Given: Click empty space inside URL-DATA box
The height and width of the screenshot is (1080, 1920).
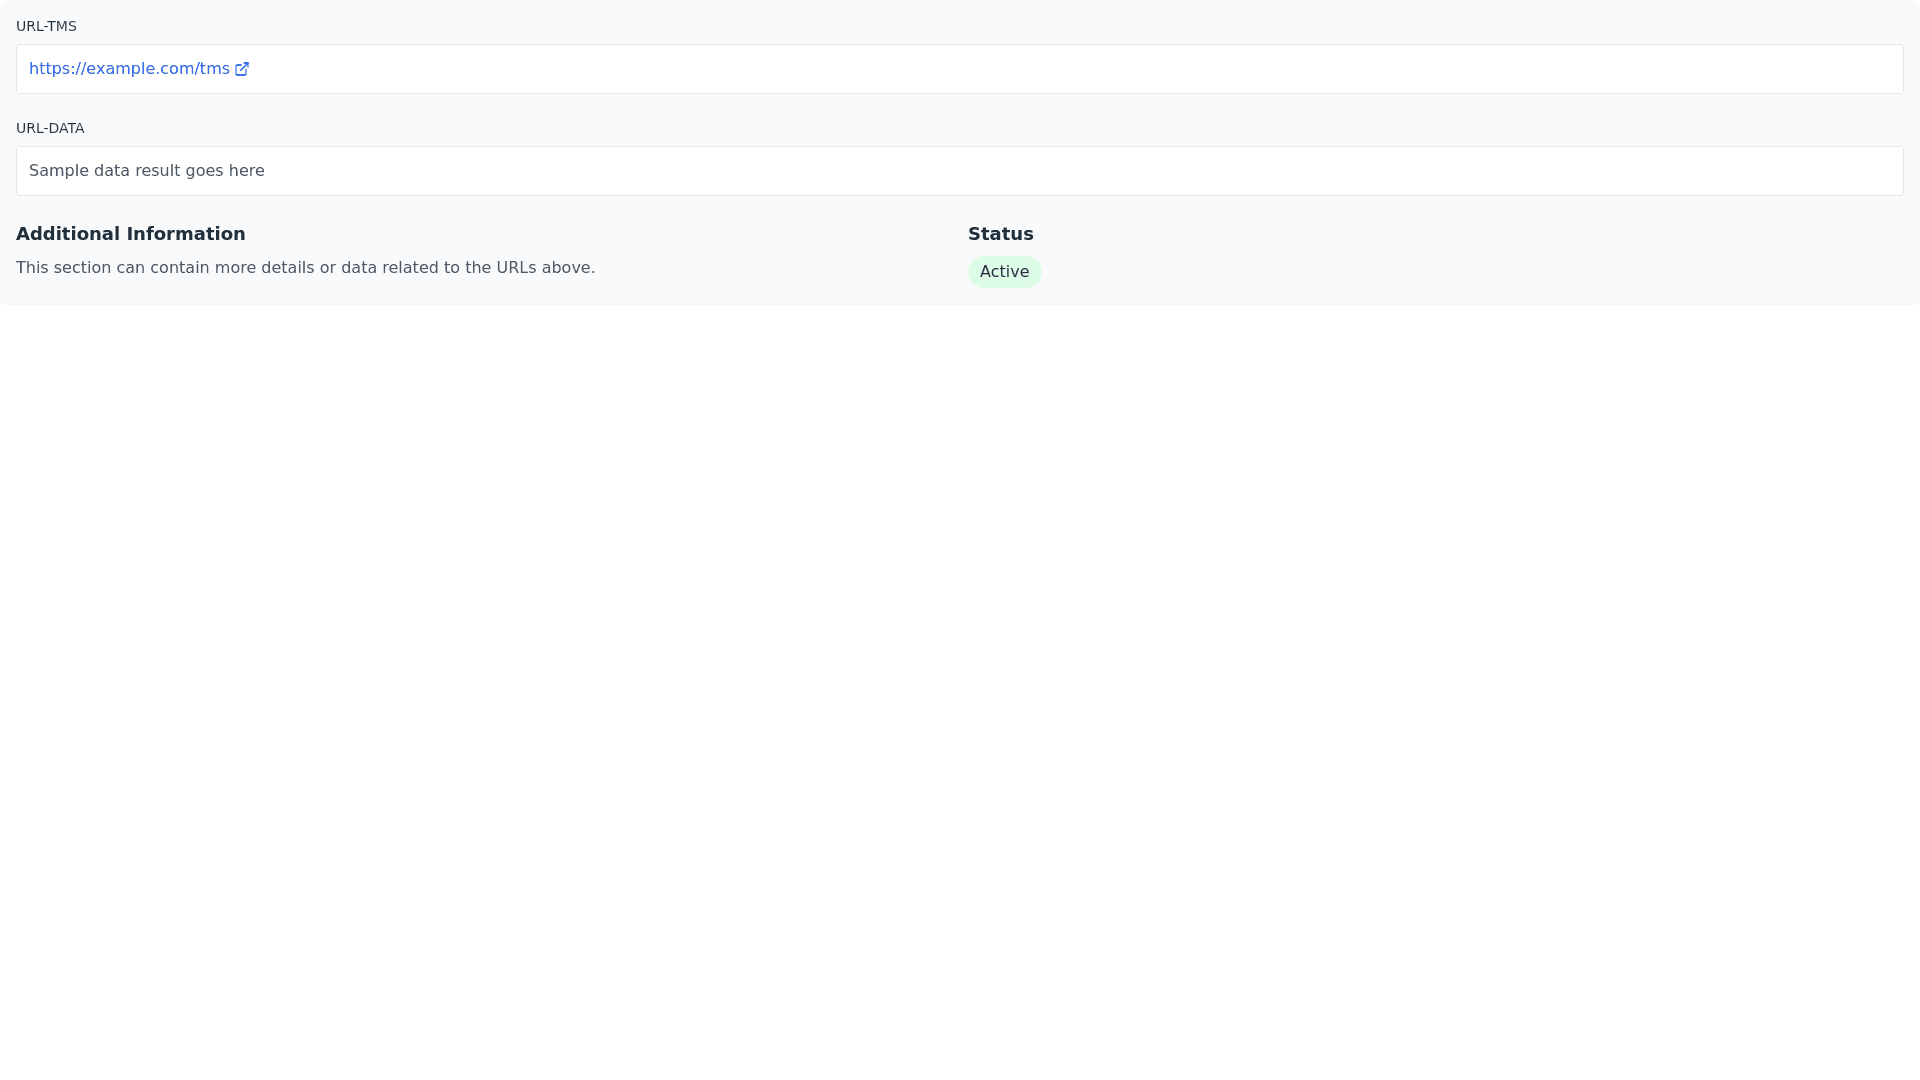Looking at the screenshot, I should pos(1000,171).
